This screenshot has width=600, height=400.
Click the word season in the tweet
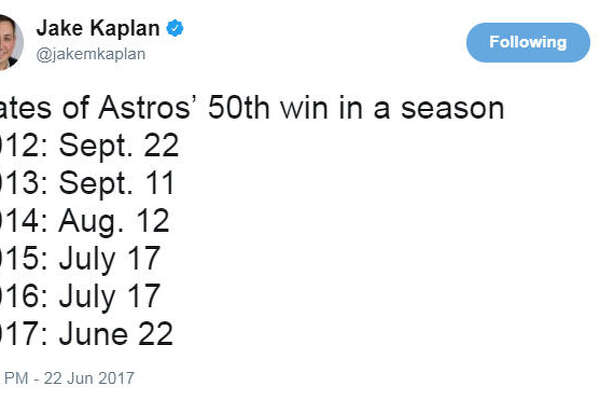452,108
